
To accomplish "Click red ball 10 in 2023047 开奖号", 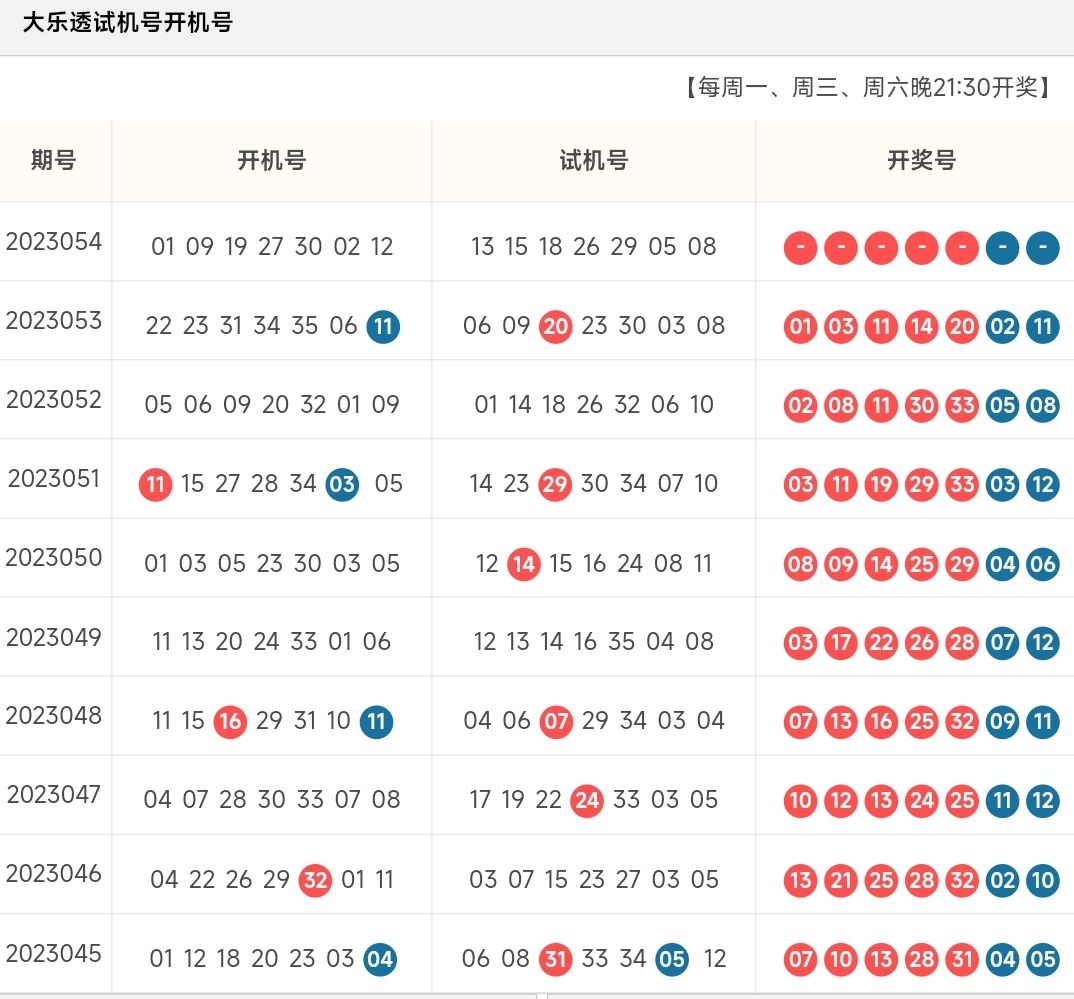I will point(800,800).
